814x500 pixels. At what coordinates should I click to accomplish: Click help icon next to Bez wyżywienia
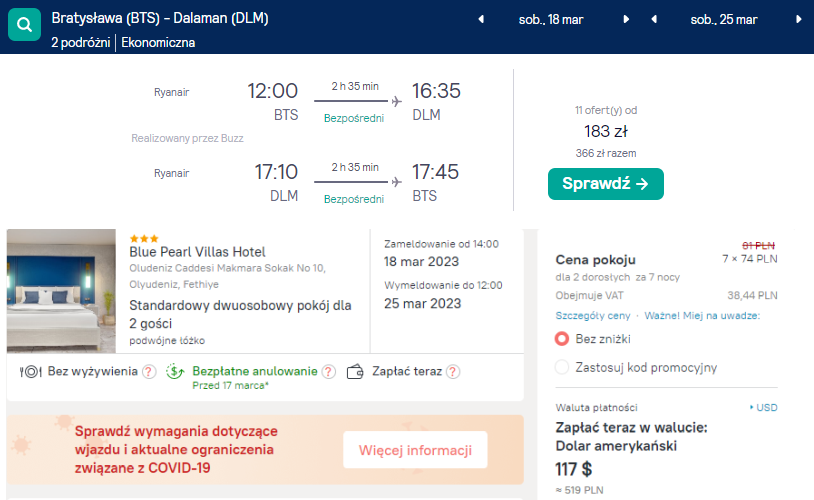(x=149, y=371)
